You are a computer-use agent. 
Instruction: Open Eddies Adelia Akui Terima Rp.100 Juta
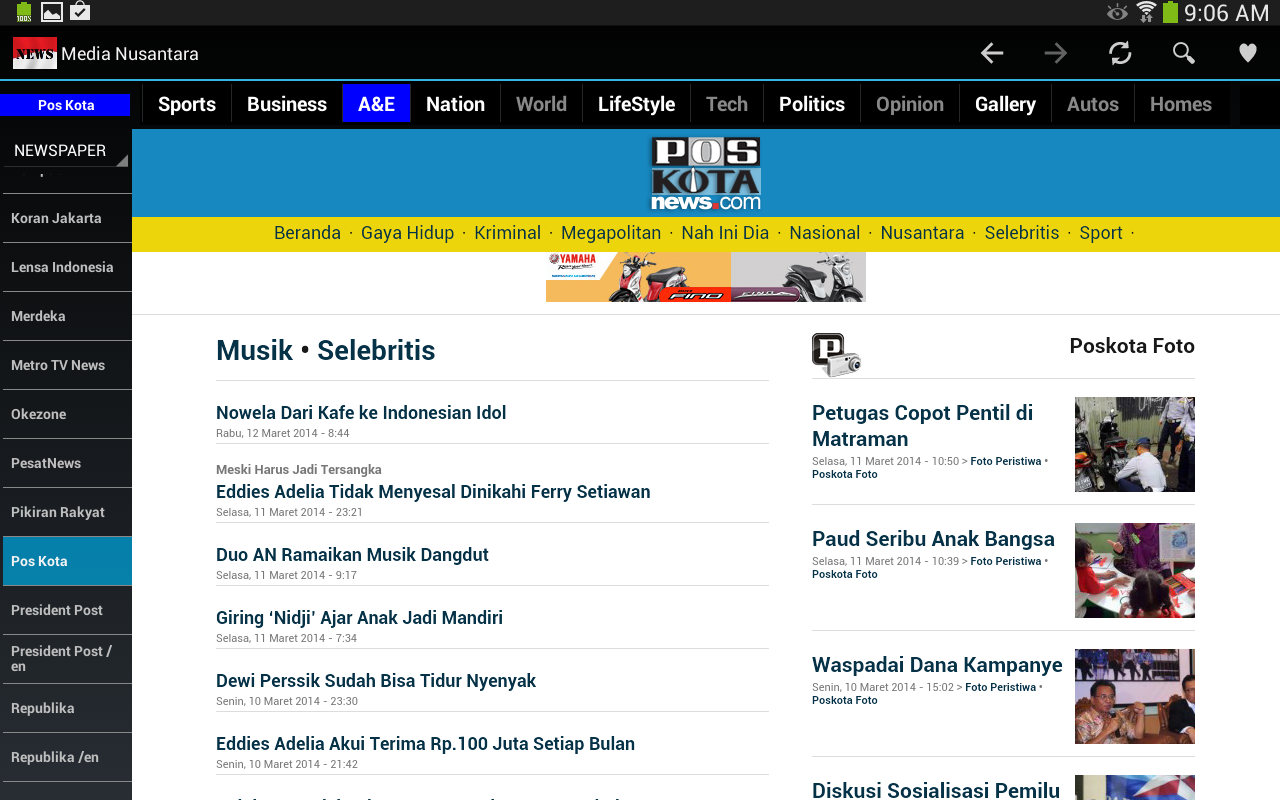pos(425,744)
